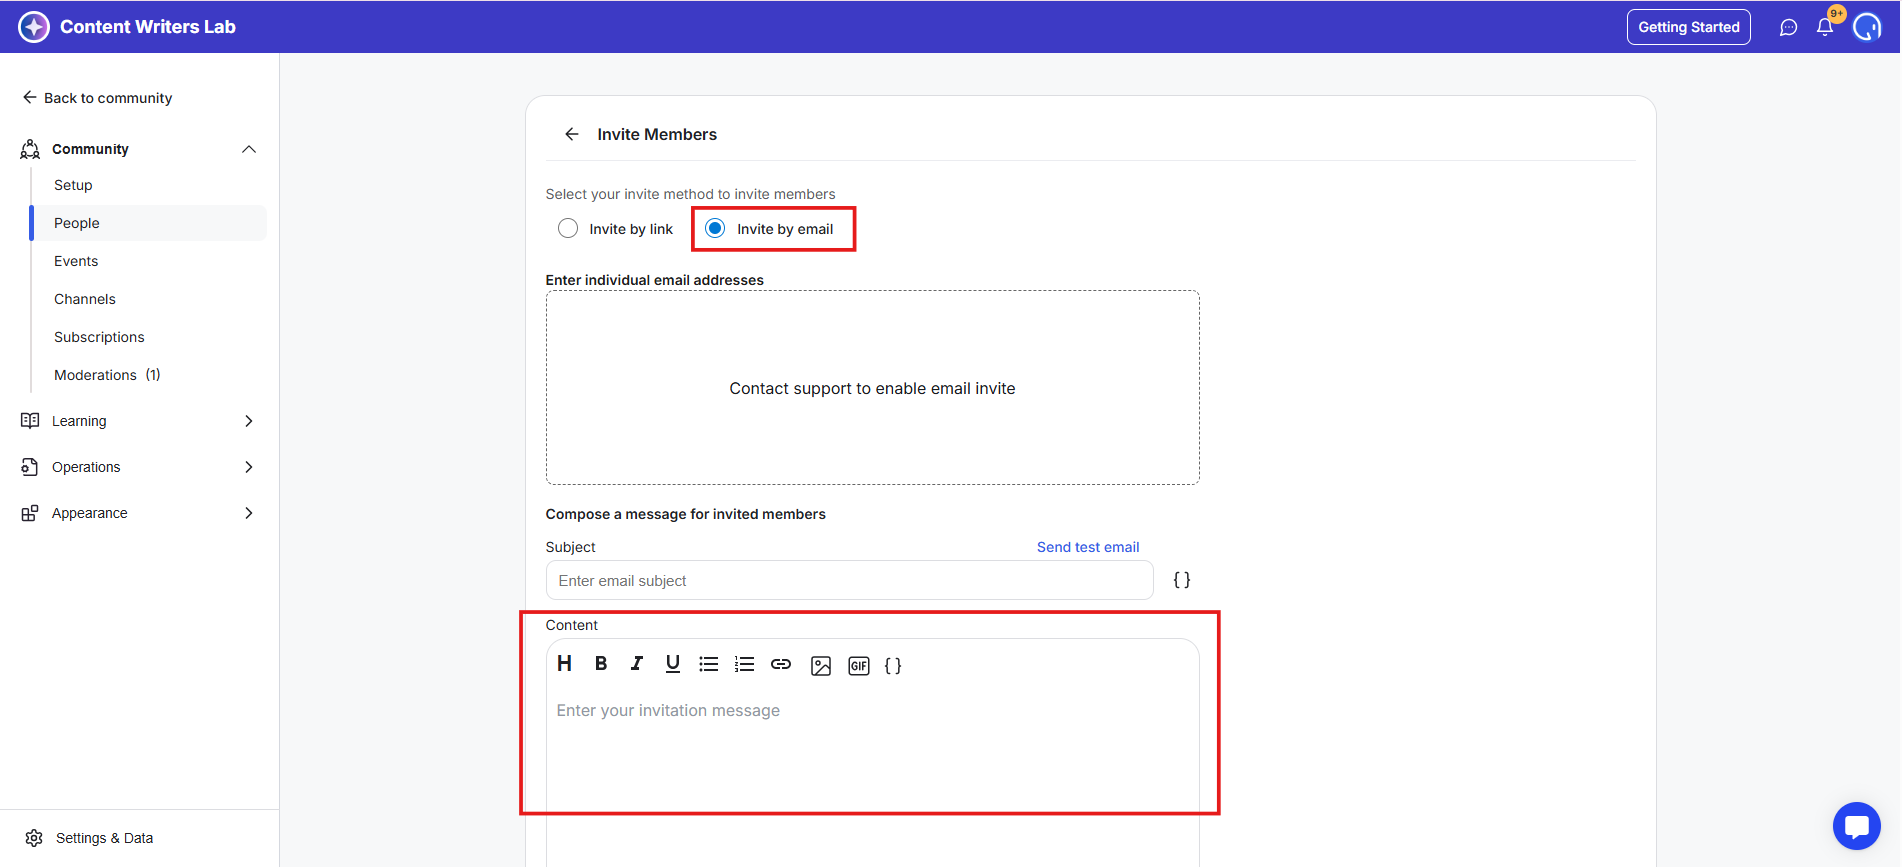This screenshot has height=867, width=1902.
Task: Click the Getting Started button
Action: click(x=1689, y=27)
